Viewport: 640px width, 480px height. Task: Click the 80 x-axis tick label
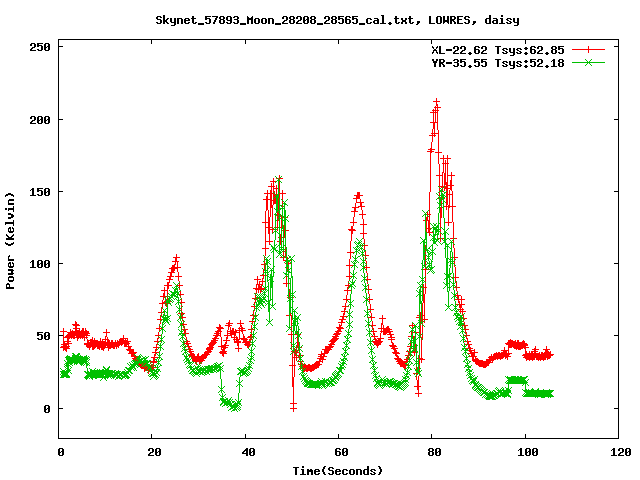(435, 452)
